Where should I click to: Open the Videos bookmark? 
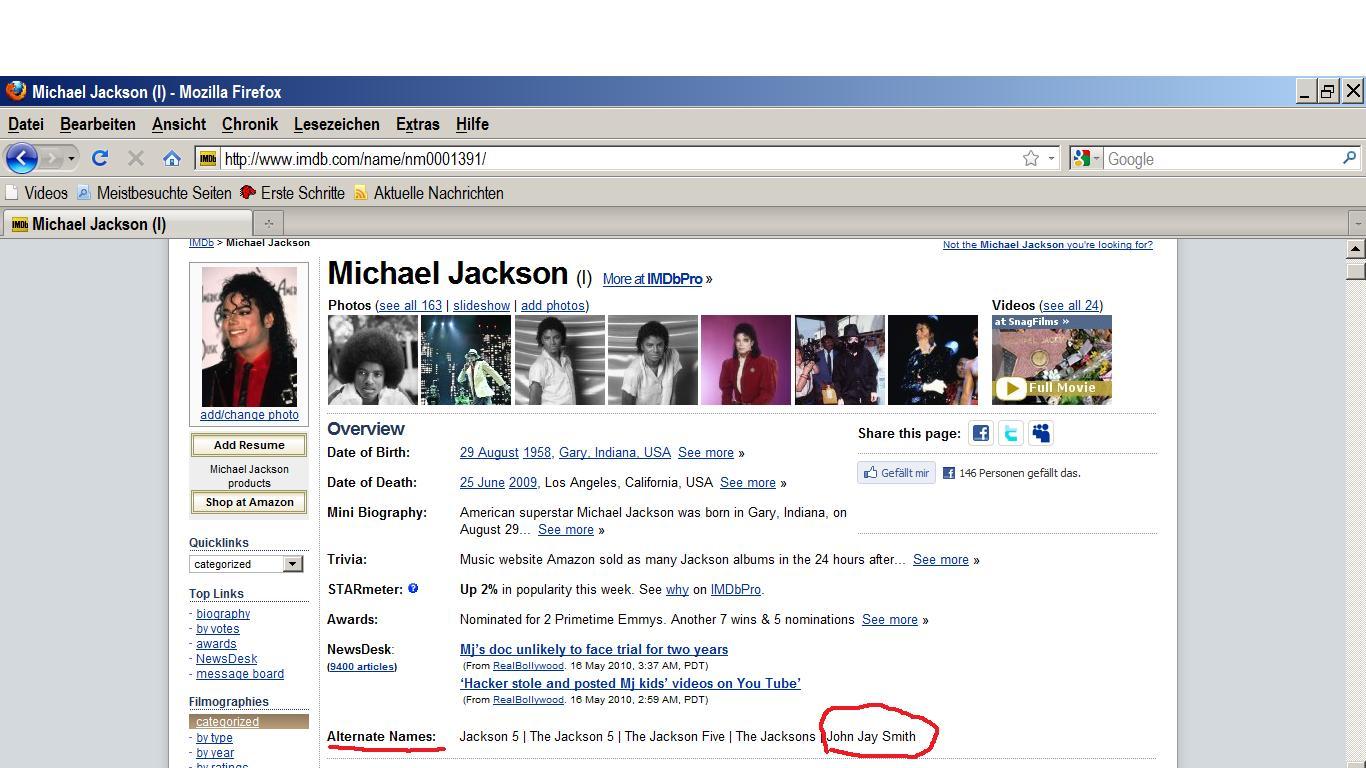coord(36,193)
